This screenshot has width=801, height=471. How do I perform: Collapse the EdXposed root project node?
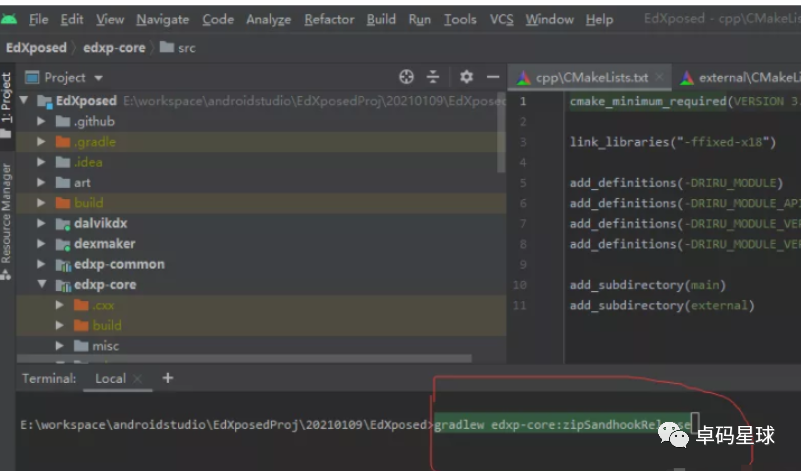(x=23, y=100)
